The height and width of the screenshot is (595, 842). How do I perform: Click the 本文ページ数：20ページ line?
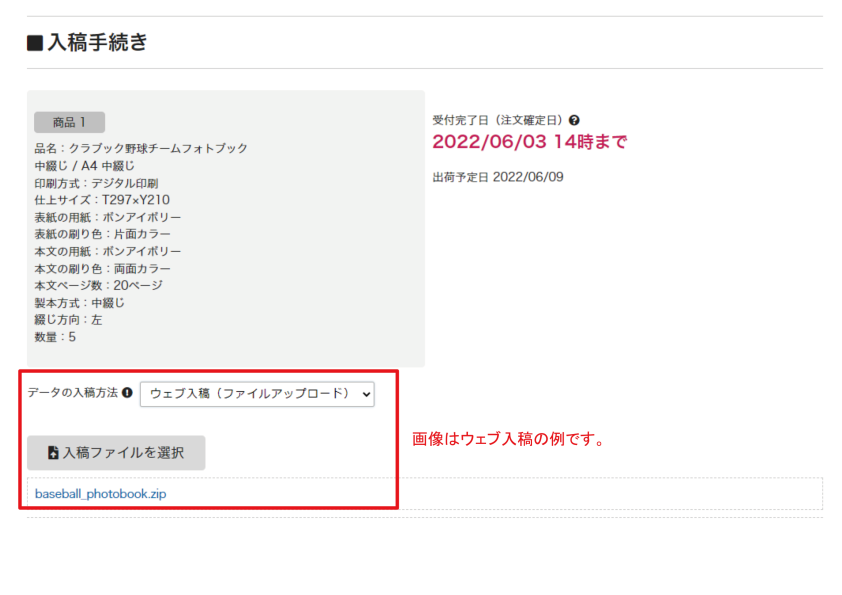(98, 286)
